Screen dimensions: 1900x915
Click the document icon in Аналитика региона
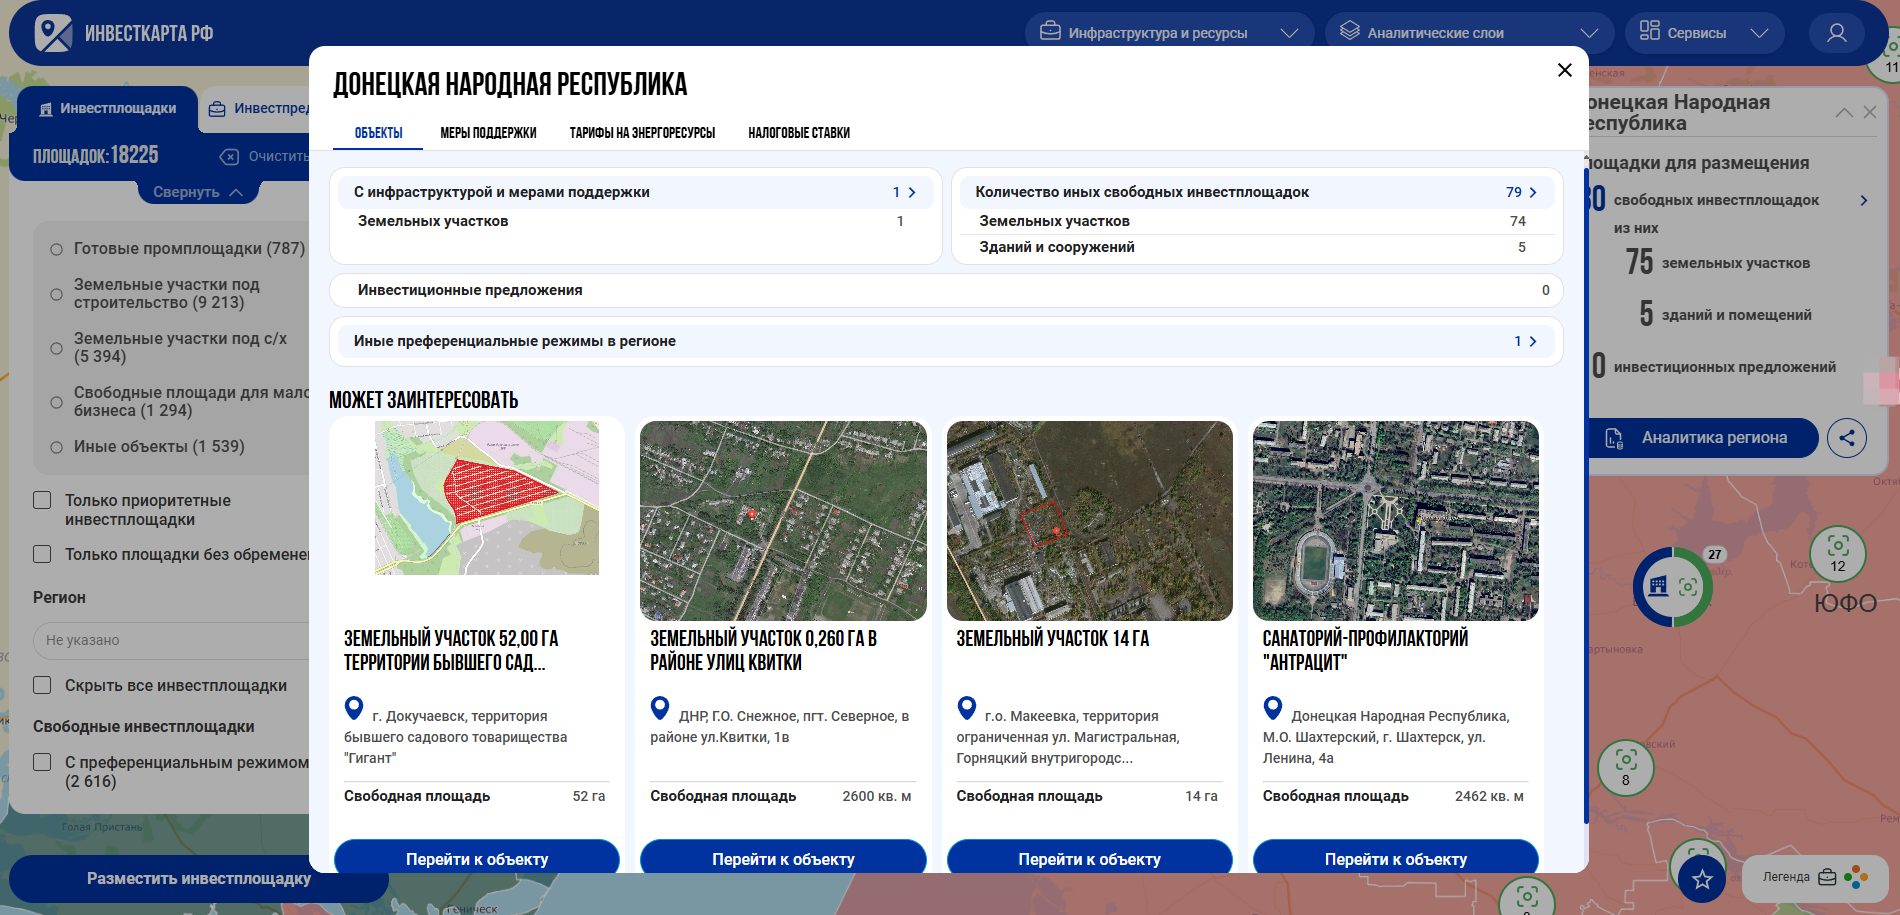pyautogui.click(x=1613, y=438)
